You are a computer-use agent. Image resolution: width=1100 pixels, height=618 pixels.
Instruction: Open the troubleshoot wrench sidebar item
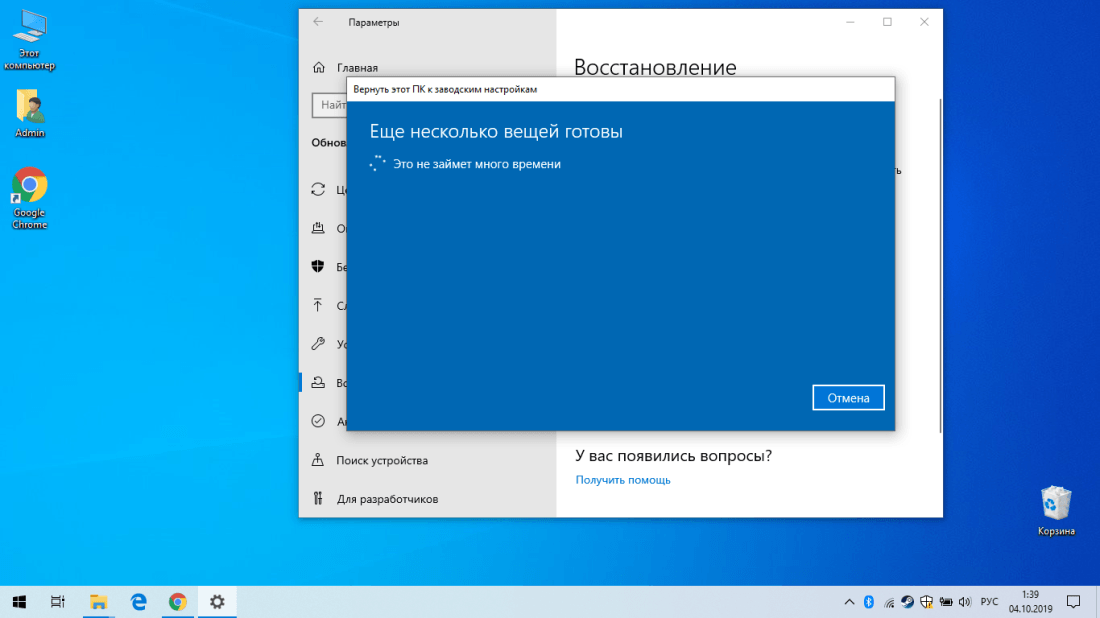click(318, 344)
